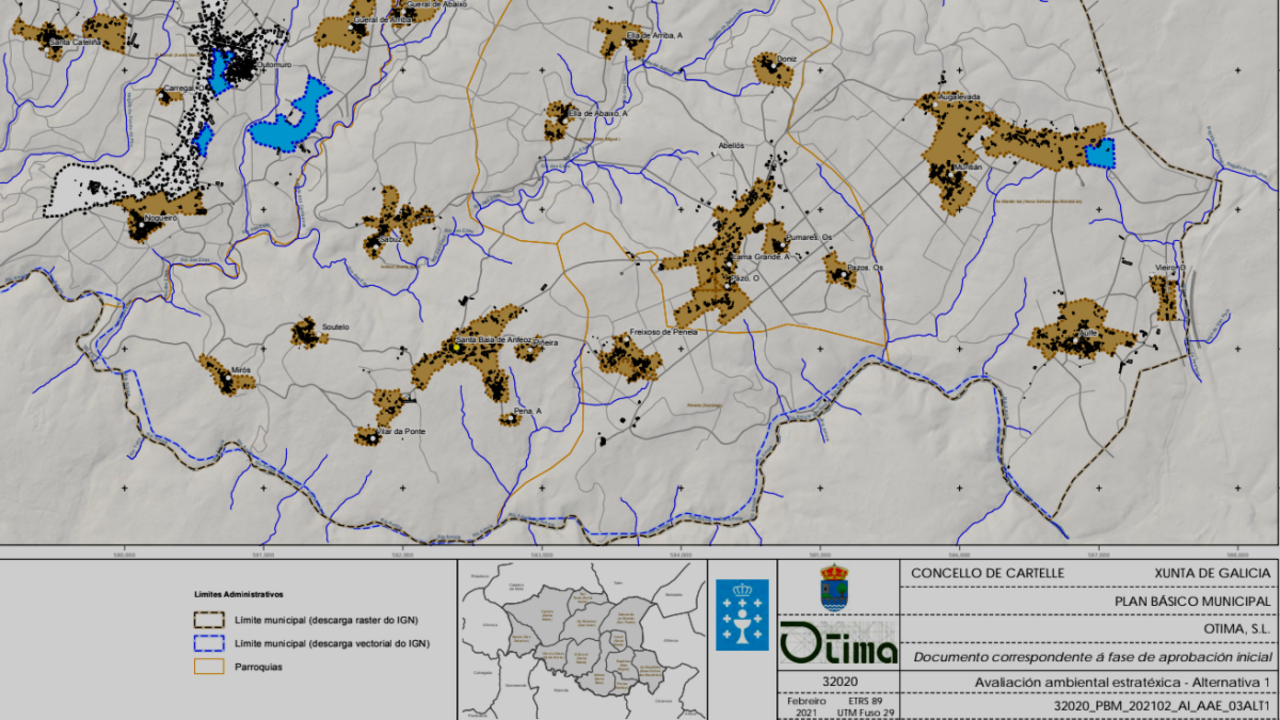Click the Xunta de Galicia flag emblem
This screenshot has height=720, width=1280.
click(x=742, y=615)
